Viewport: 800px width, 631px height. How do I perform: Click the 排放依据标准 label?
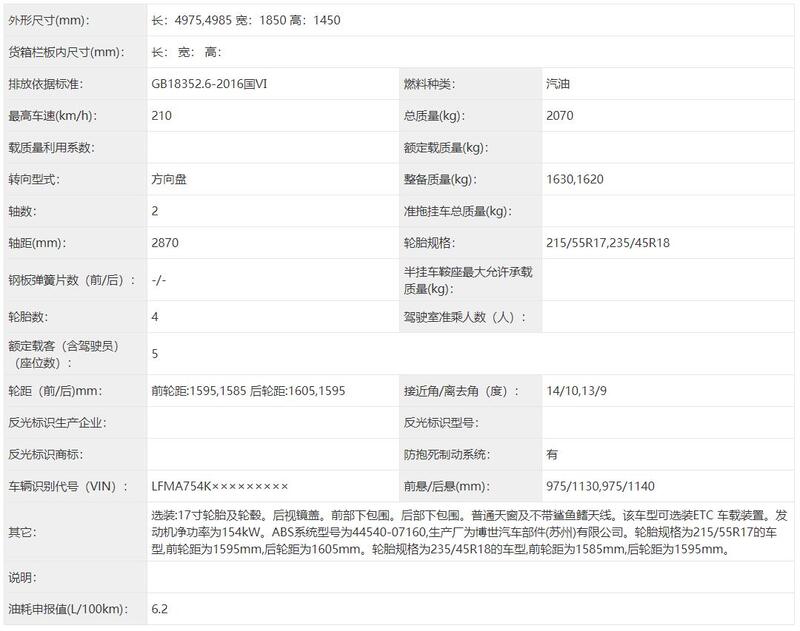pyautogui.click(x=45, y=84)
